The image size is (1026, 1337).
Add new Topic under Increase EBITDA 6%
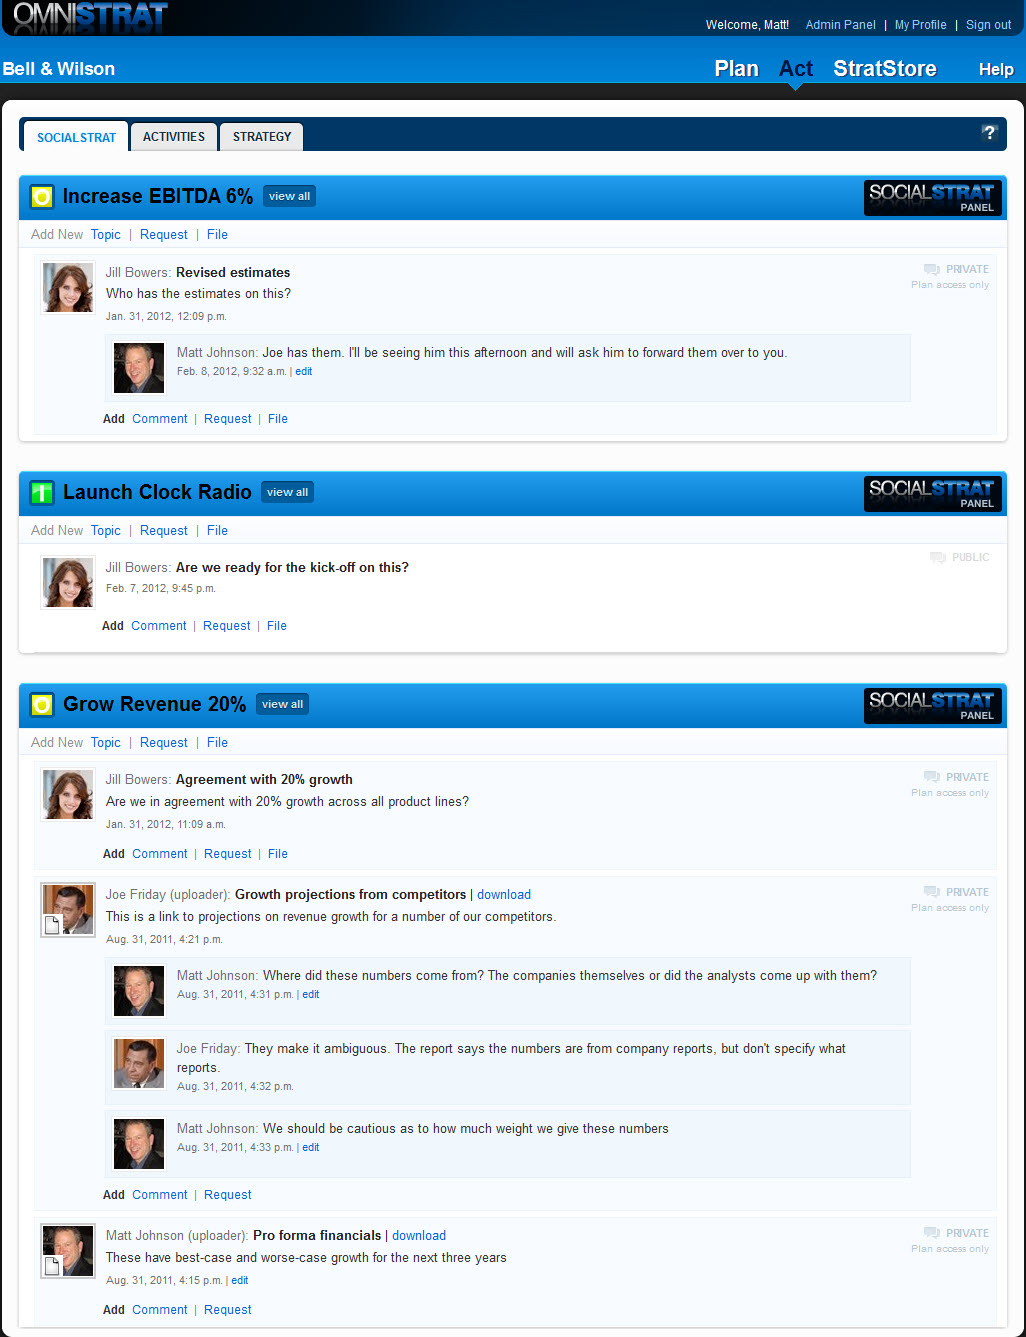[x=105, y=234]
